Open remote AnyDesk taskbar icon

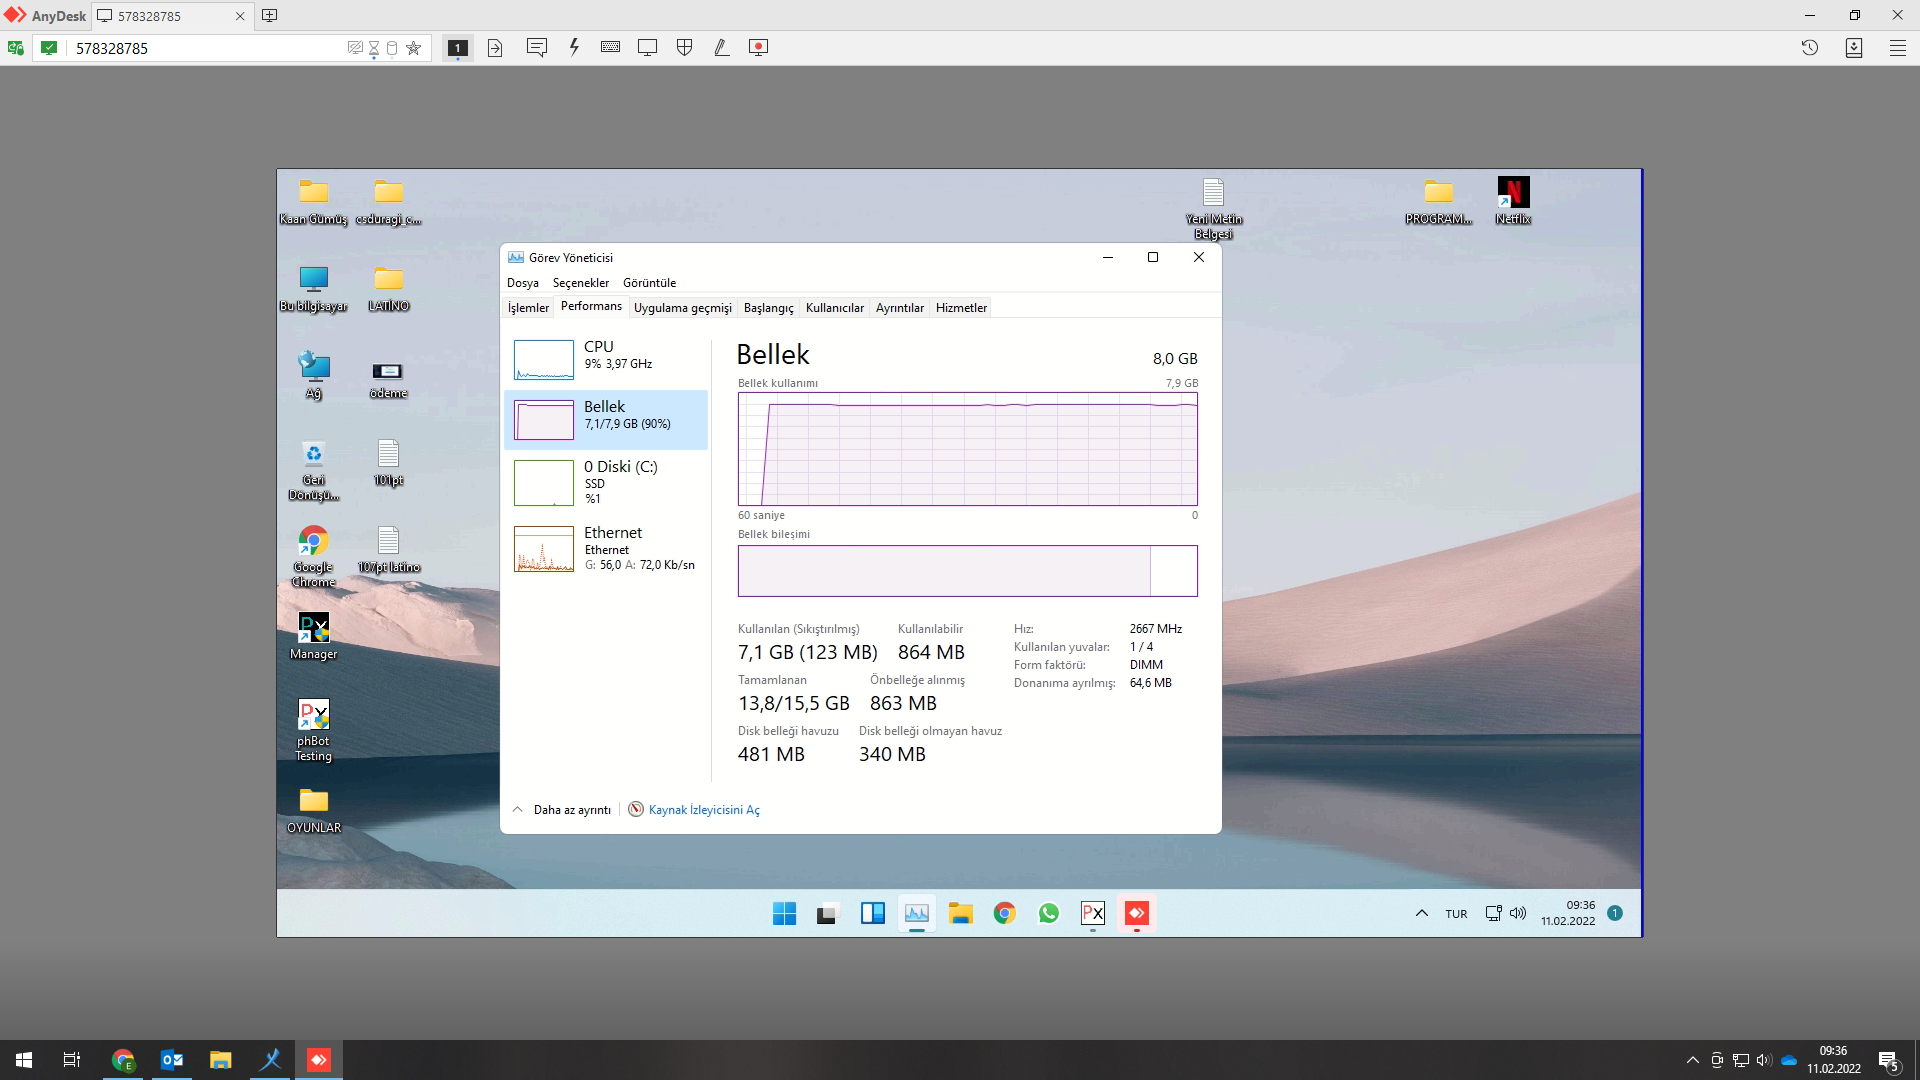point(1137,913)
